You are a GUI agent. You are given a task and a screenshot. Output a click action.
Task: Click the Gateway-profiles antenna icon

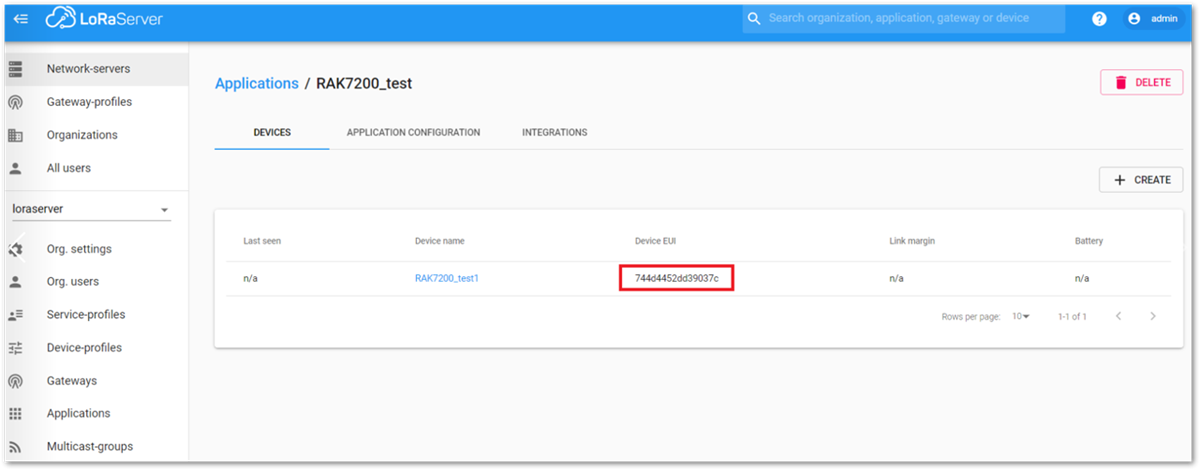[x=15, y=102]
